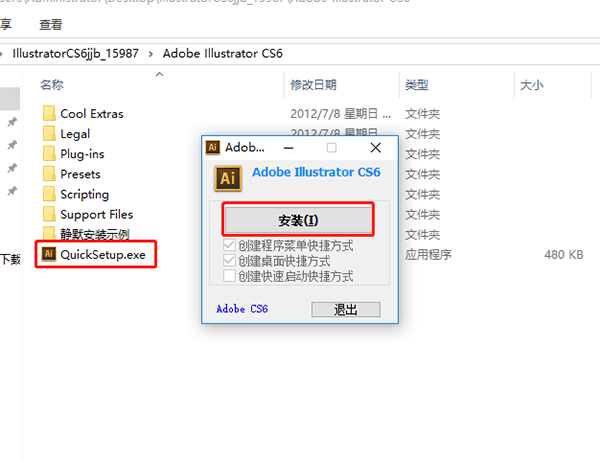Click the Ai icon in installer title bar
This screenshot has height=462, width=600.
coord(213,147)
